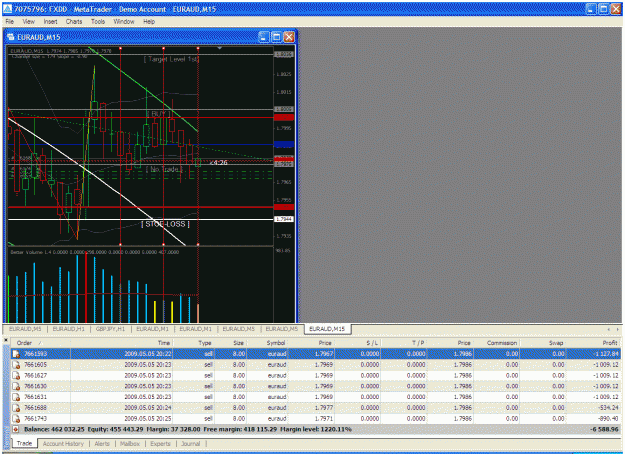Sort orders by the Symbol column header
This screenshot has height=454, width=625.
267,343
